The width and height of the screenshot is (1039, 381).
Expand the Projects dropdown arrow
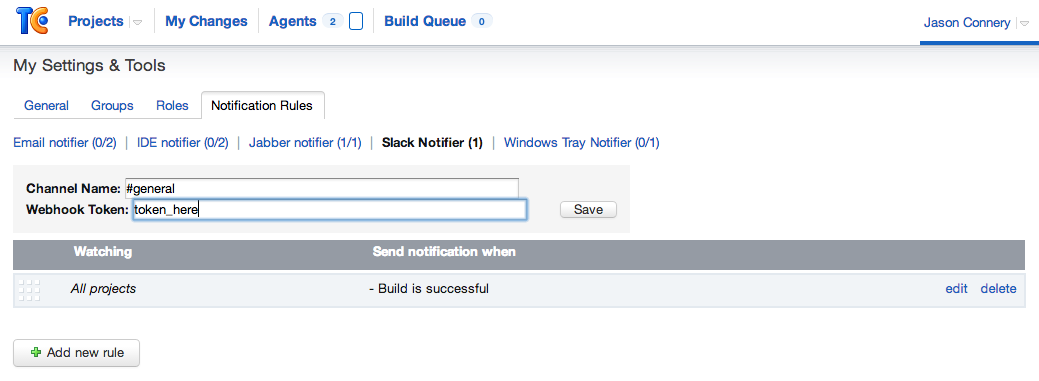pos(138,23)
